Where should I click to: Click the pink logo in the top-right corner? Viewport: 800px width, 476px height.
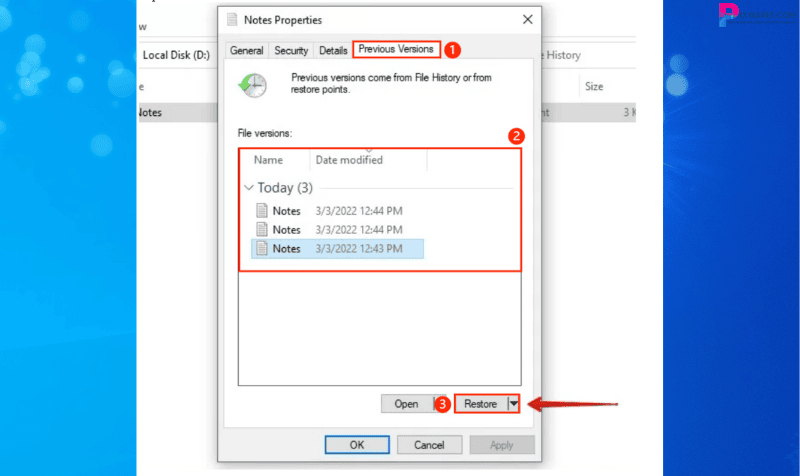(729, 14)
